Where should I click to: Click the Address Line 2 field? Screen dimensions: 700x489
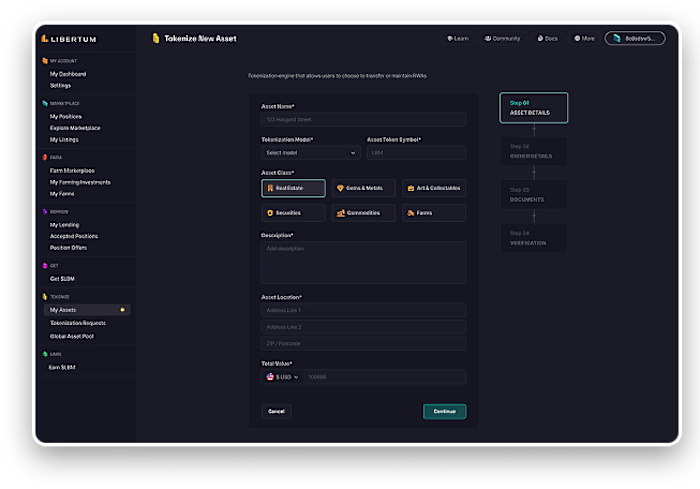[363, 327]
